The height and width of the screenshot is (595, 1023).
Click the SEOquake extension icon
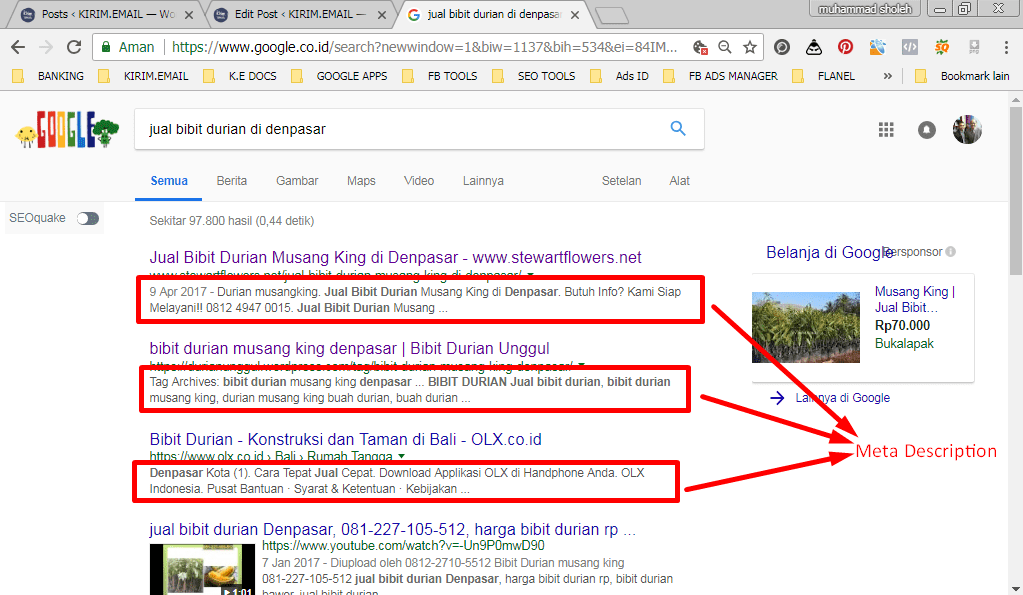pyautogui.click(x=940, y=47)
